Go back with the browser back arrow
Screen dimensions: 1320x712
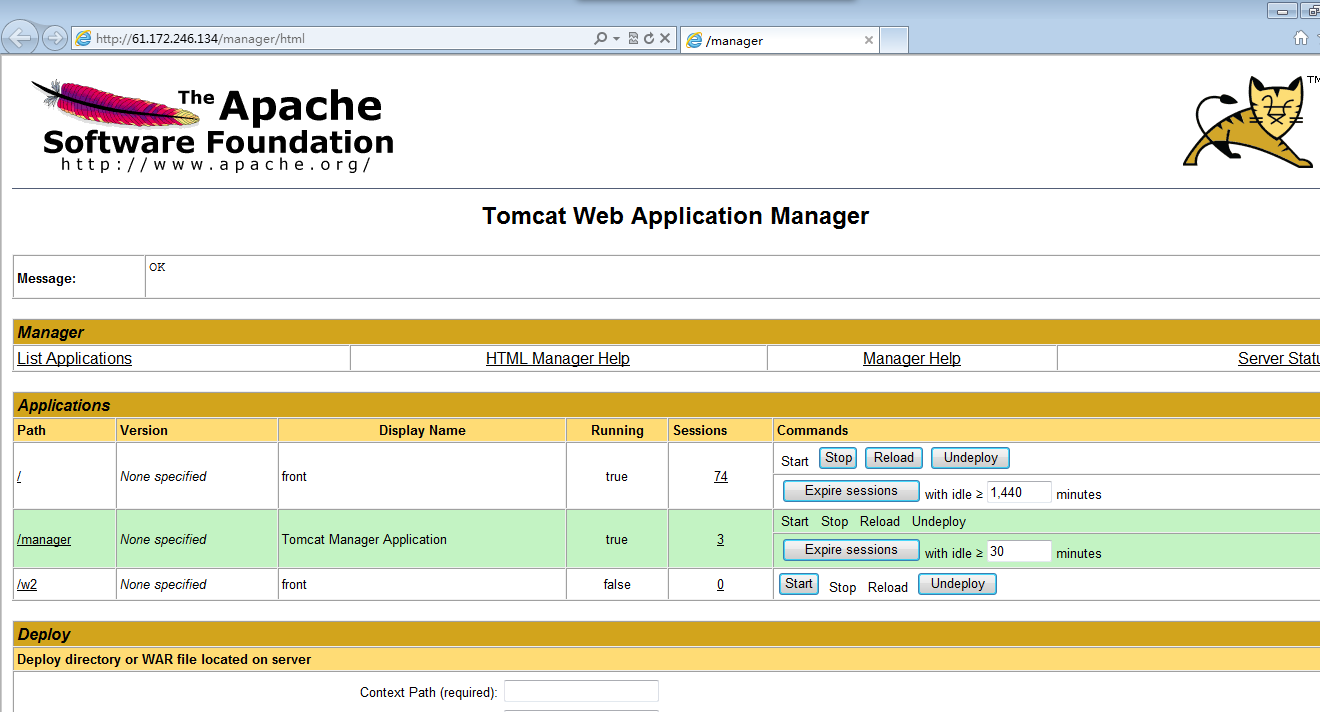[20, 38]
